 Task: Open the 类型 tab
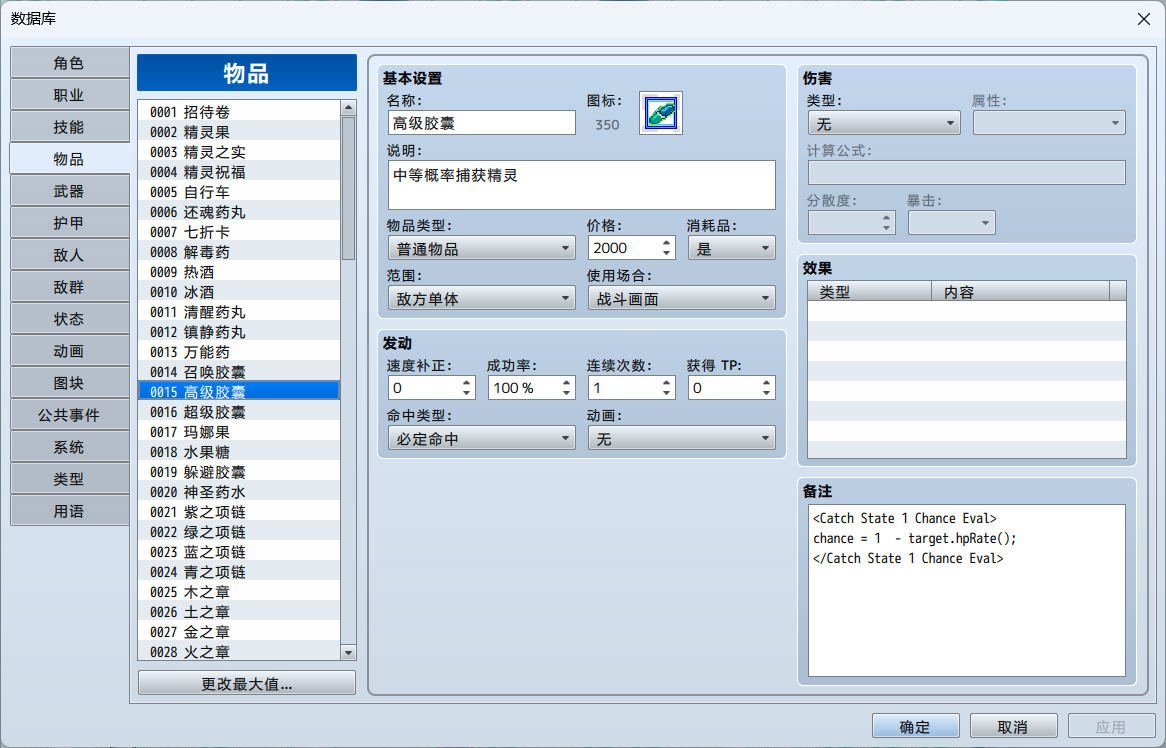tap(69, 479)
